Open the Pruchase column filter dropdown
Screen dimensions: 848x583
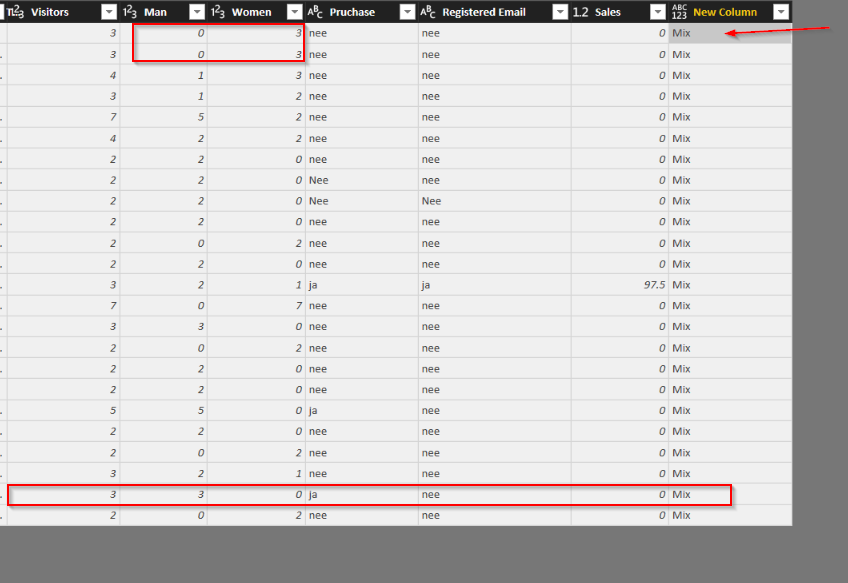407,12
